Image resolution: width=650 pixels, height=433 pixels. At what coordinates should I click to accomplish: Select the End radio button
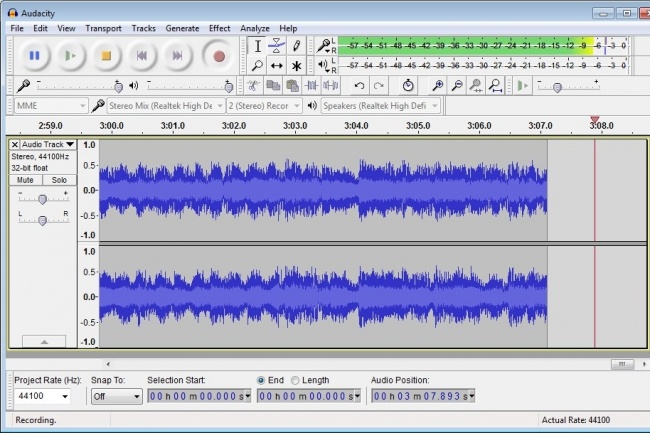point(261,380)
